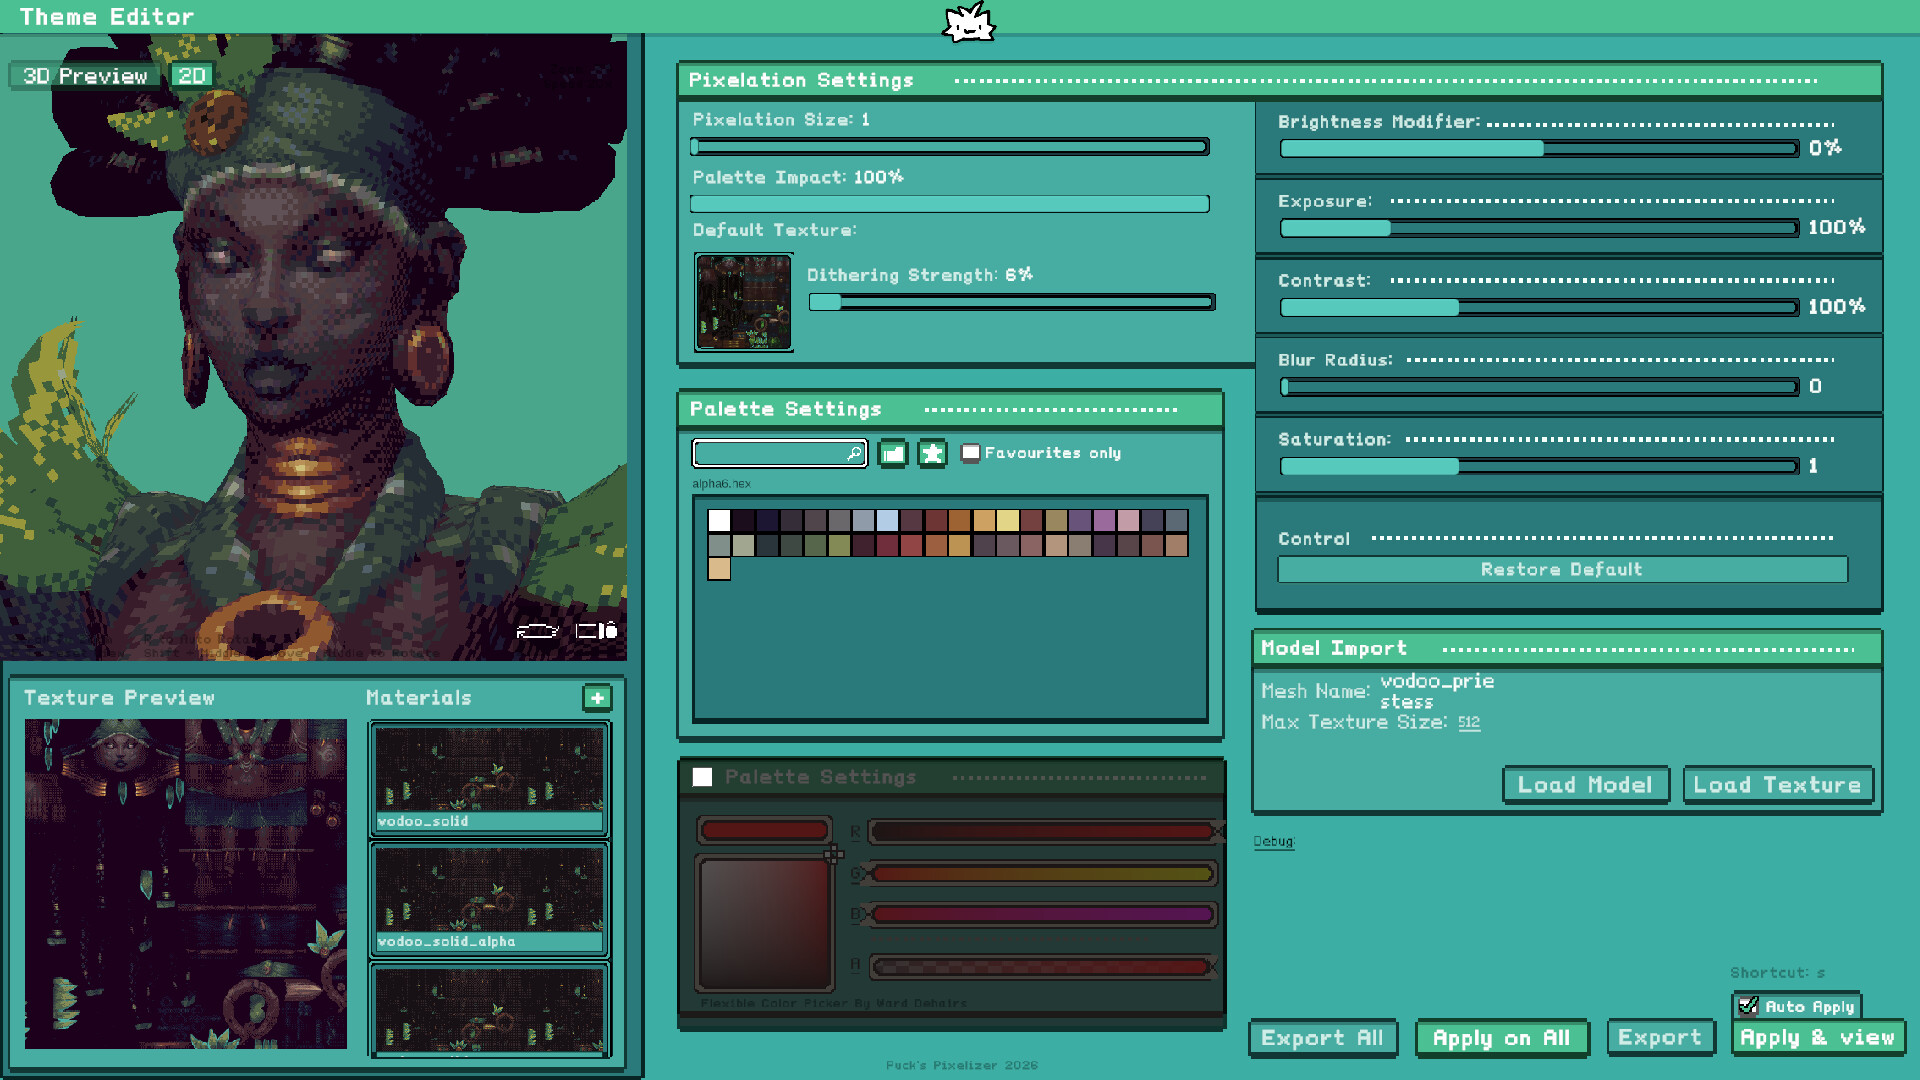Screen dimensions: 1920x1080
Task: Click the Load Model button
Action: point(1585,784)
